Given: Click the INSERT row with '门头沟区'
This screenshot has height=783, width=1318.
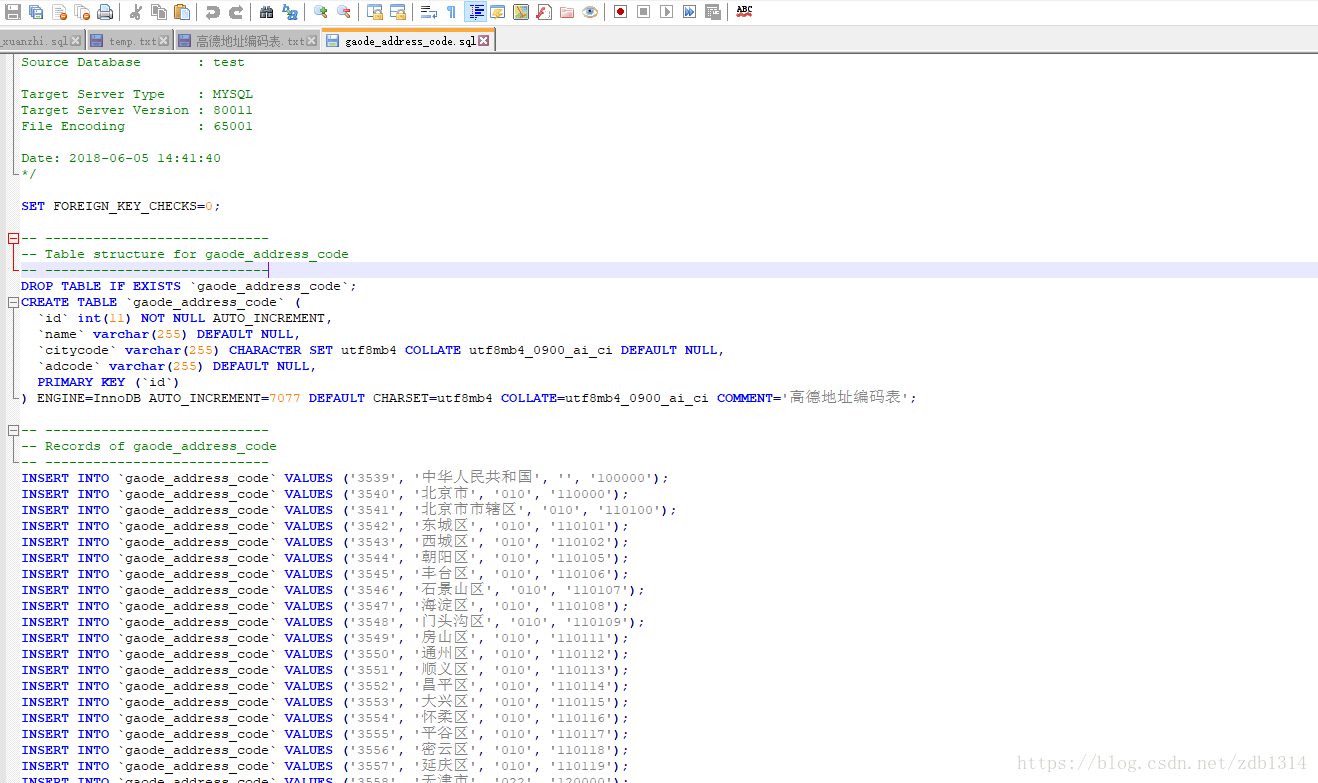Looking at the screenshot, I should 333,622.
